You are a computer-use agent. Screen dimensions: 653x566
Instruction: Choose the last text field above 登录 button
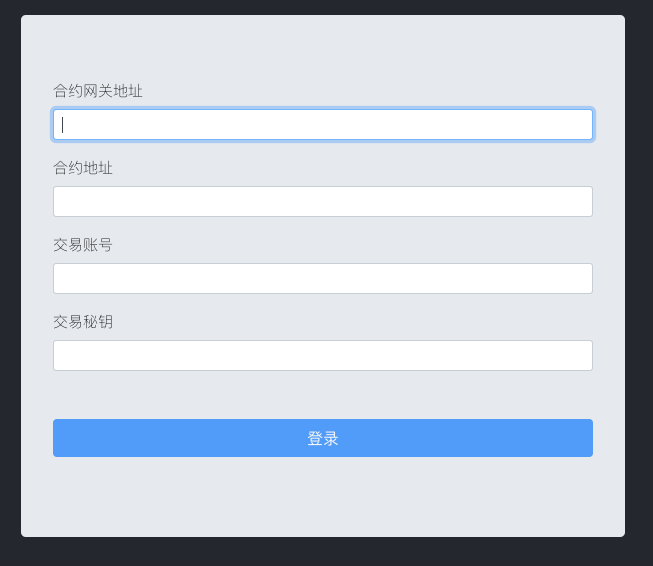(x=323, y=355)
